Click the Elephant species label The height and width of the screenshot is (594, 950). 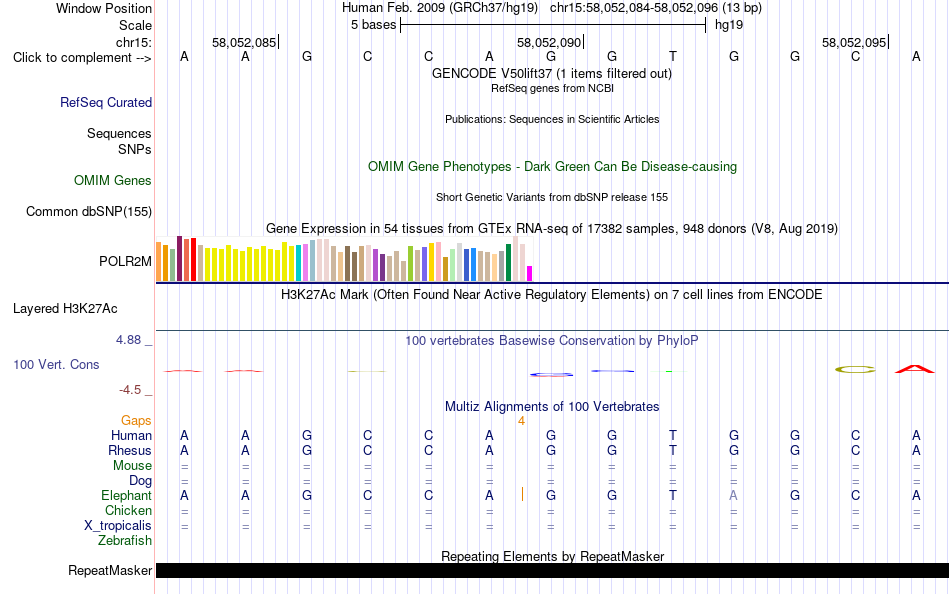click(x=127, y=496)
